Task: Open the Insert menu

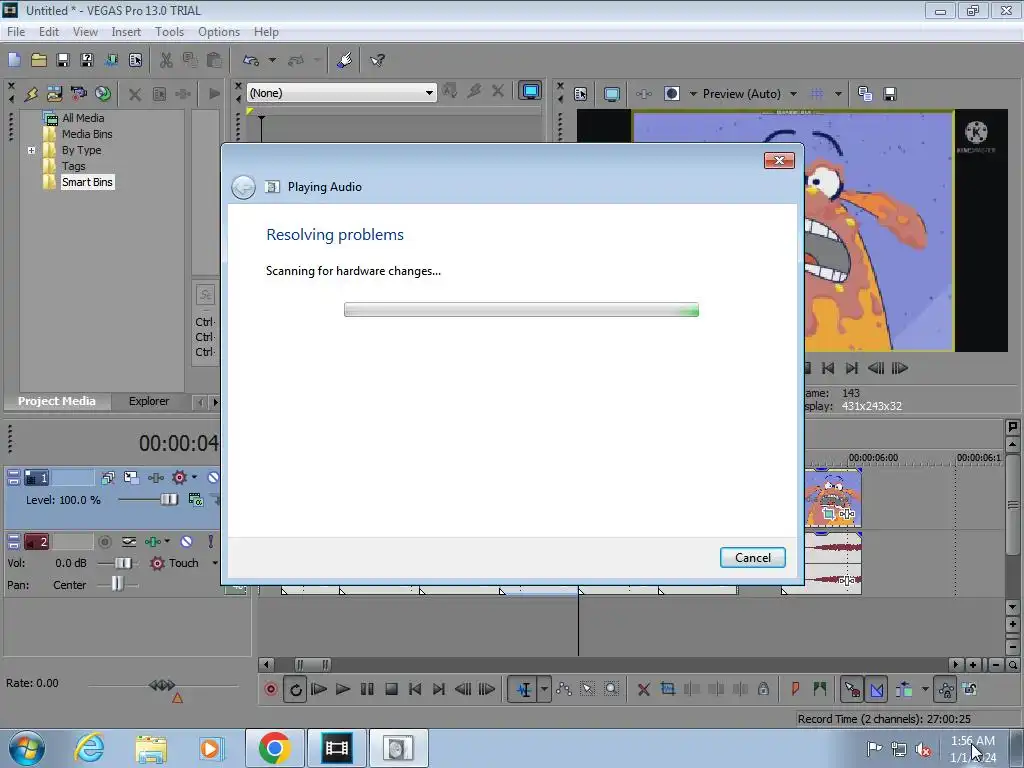Action: tap(126, 31)
